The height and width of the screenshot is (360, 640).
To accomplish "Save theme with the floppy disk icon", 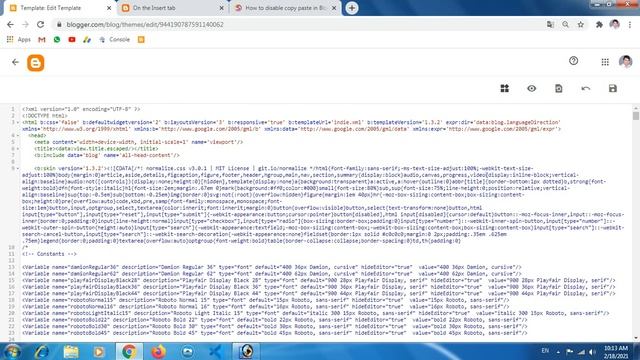I will pyautogui.click(x=613, y=89).
